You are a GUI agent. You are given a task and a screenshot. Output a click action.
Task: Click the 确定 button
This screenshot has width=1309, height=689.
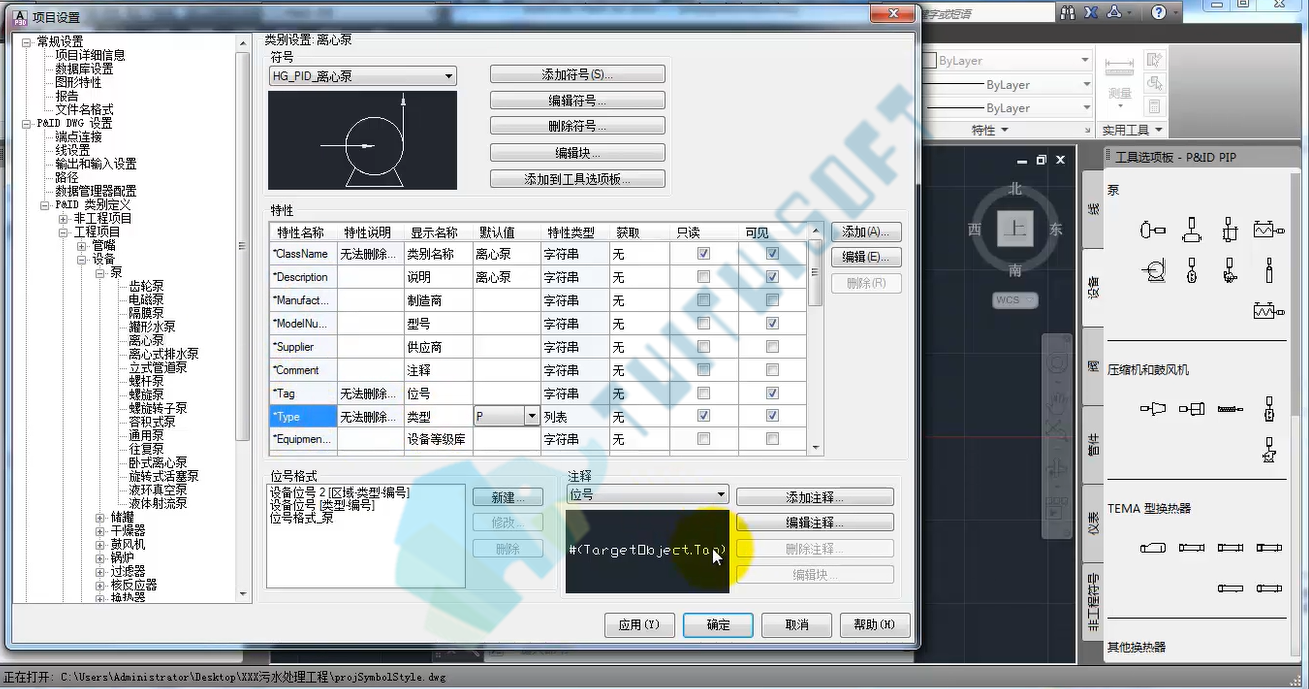(x=718, y=625)
